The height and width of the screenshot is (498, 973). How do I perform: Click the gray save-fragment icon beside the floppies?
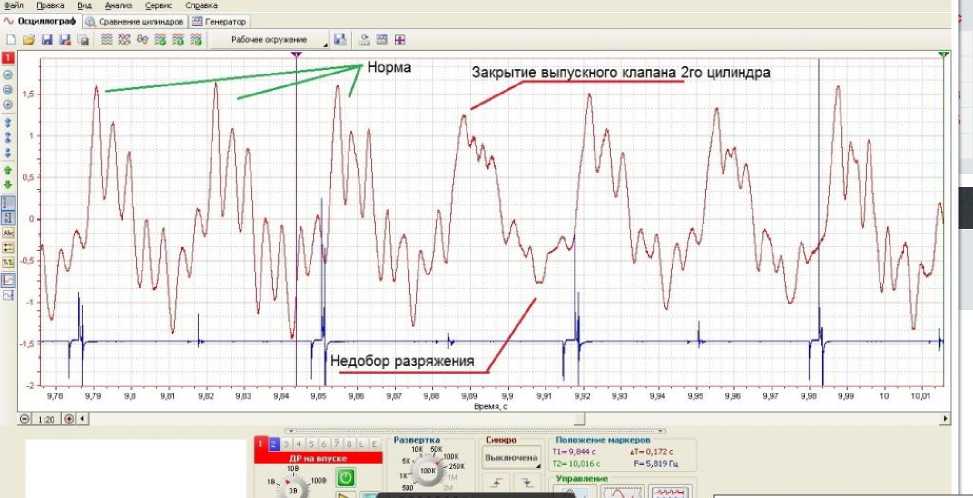[83, 40]
